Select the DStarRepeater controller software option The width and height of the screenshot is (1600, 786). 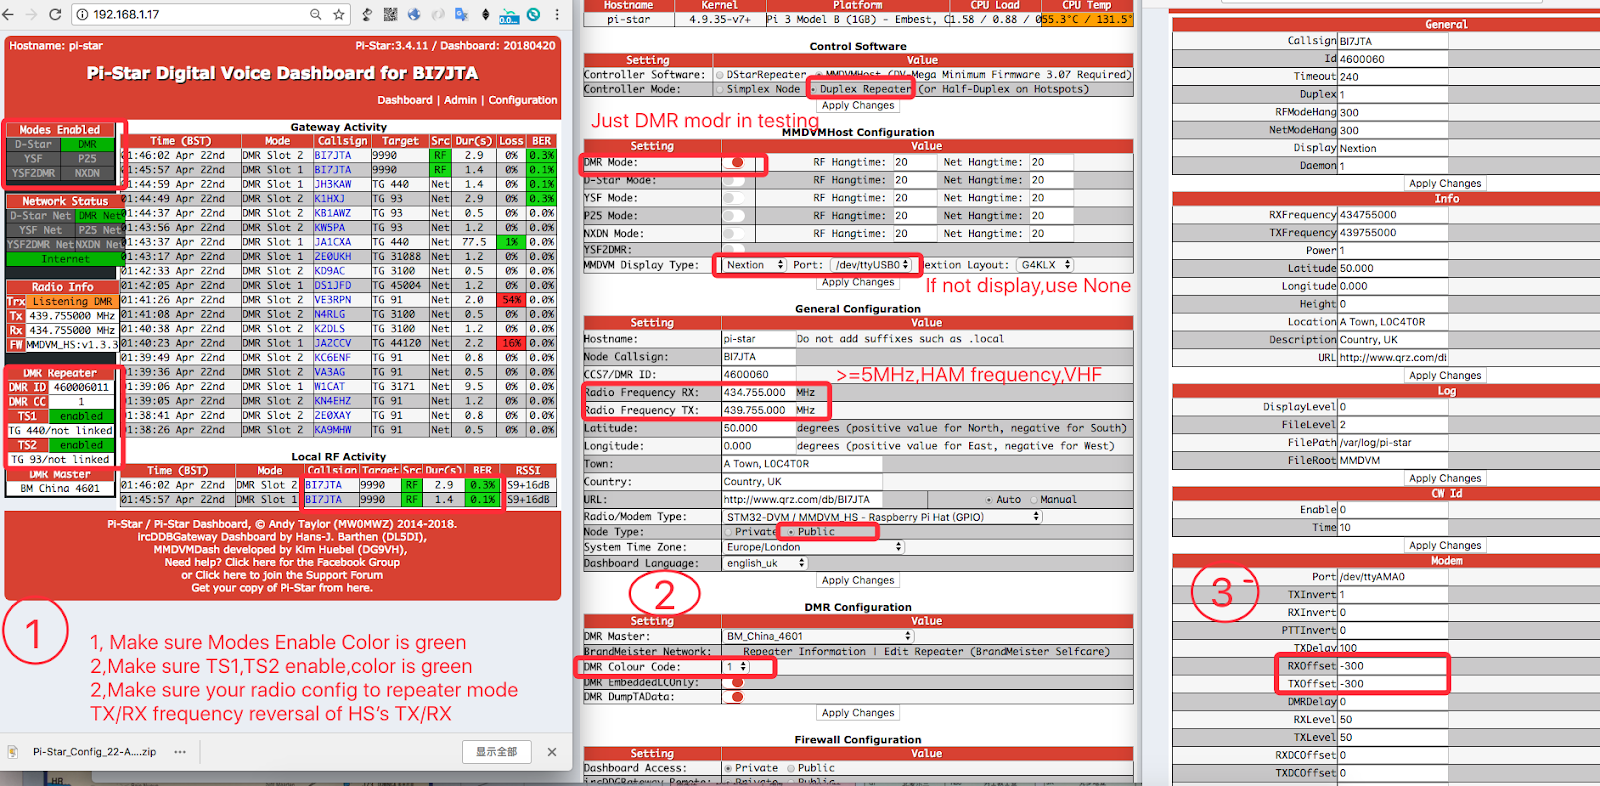click(719, 75)
